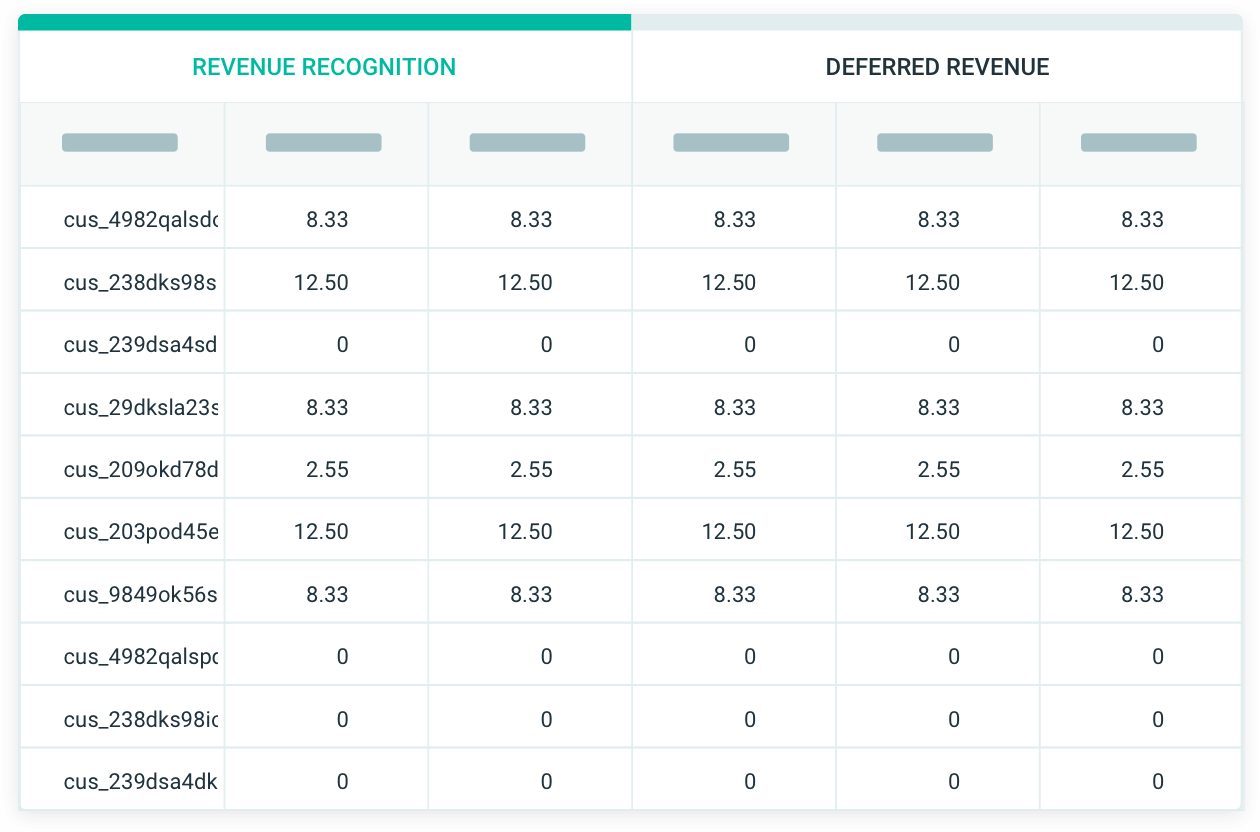Click customer row cus_29dksla23s
The height and width of the screenshot is (832, 1260).
click(120, 405)
